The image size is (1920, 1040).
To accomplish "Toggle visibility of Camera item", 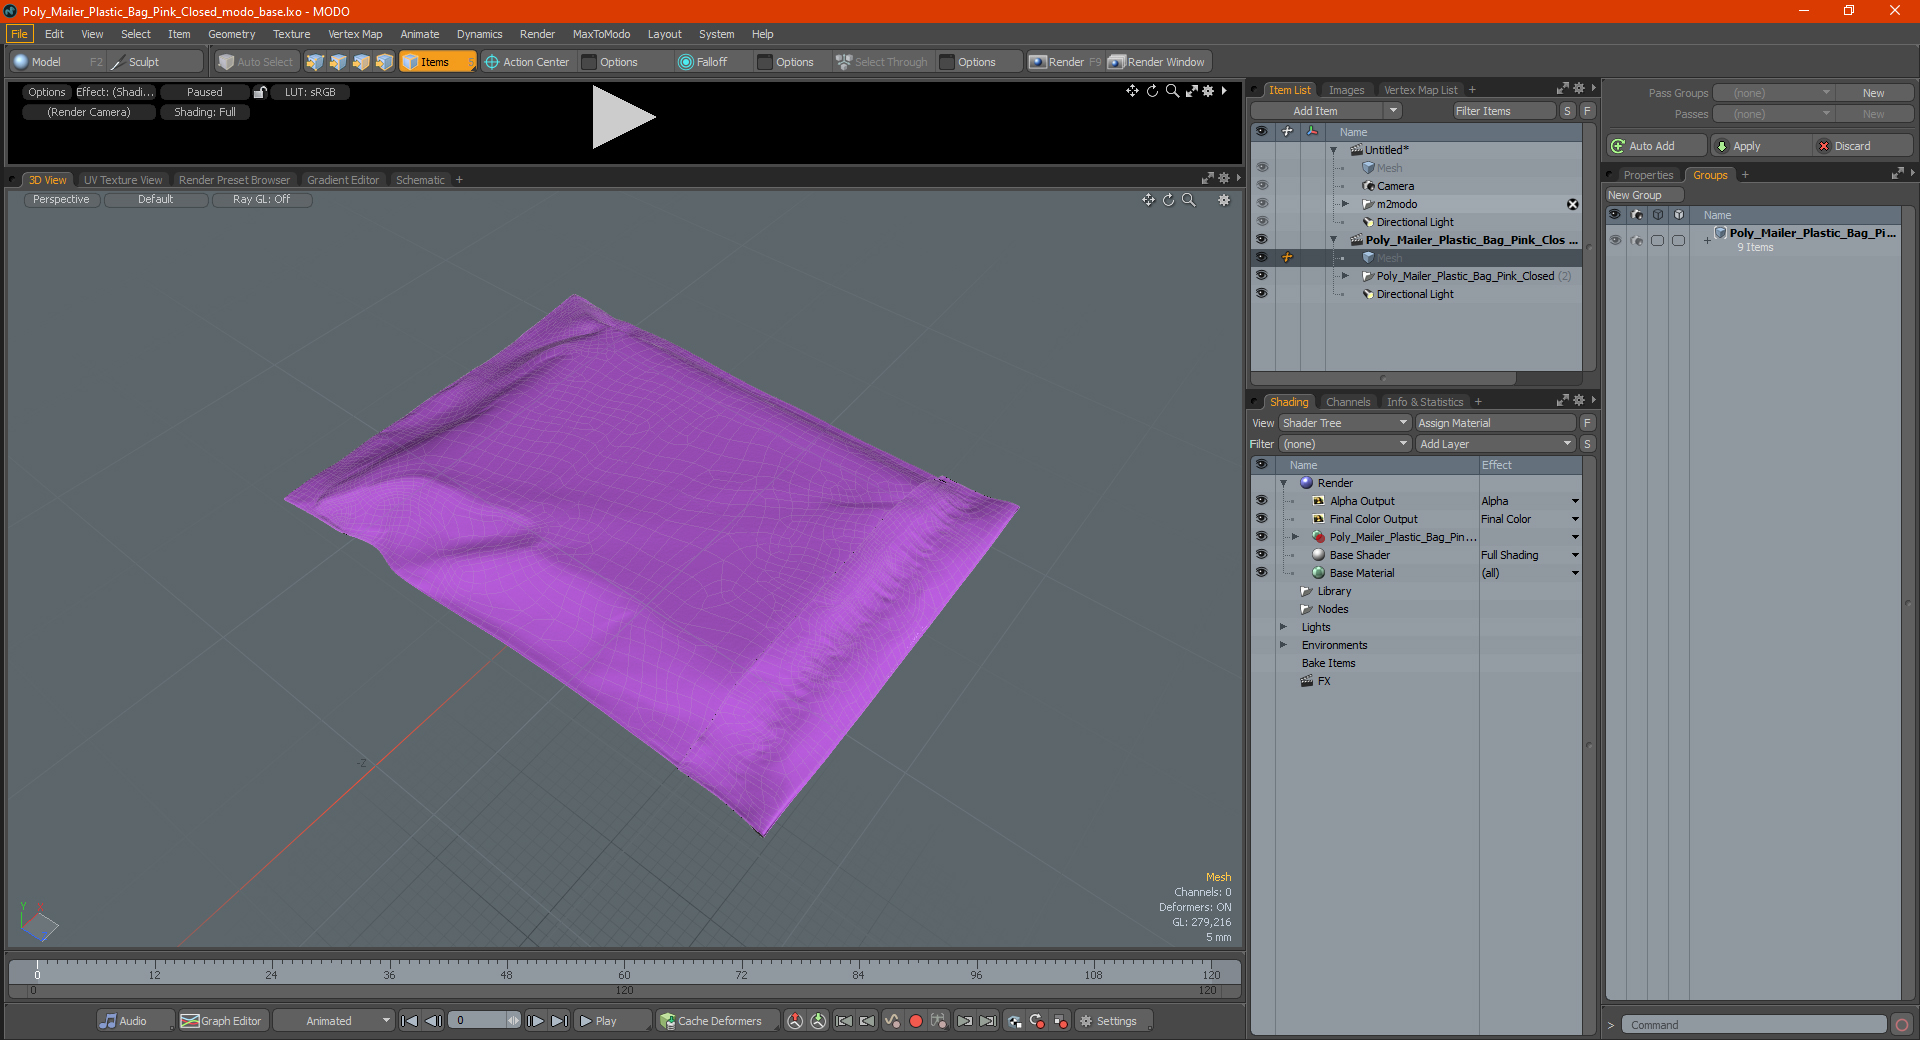I will [x=1262, y=186].
